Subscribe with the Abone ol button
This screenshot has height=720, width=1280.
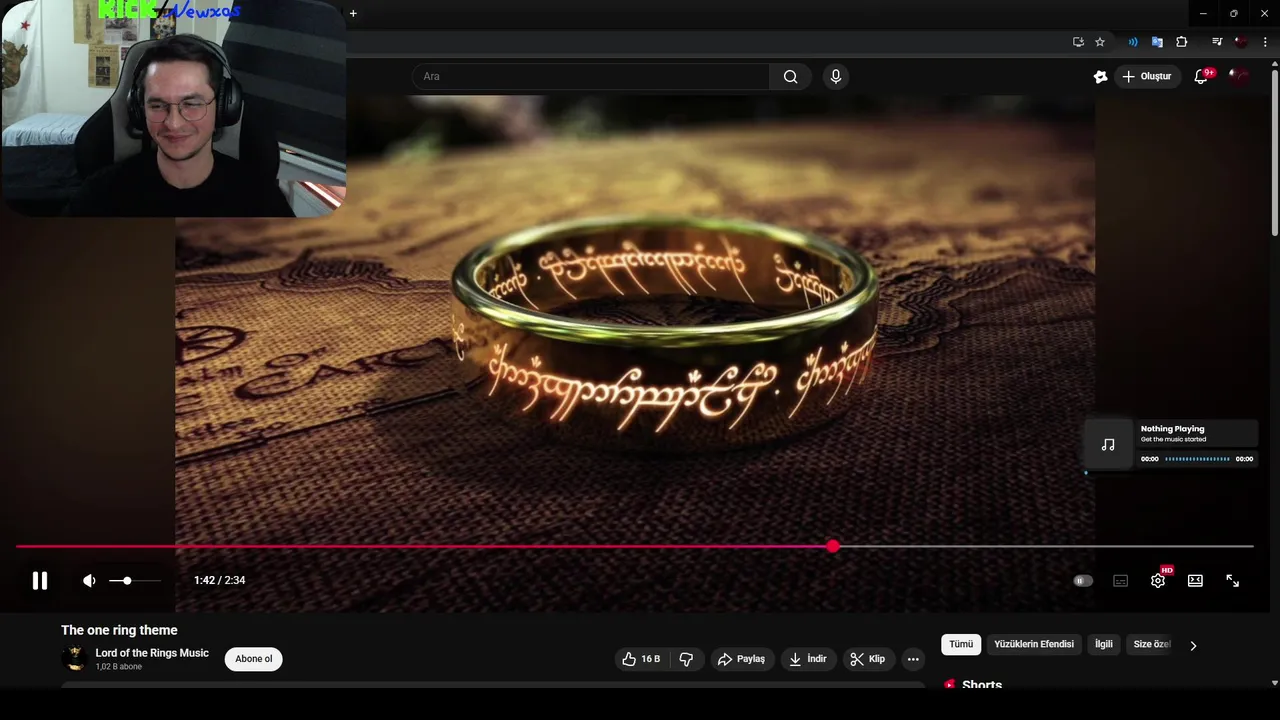(253, 659)
